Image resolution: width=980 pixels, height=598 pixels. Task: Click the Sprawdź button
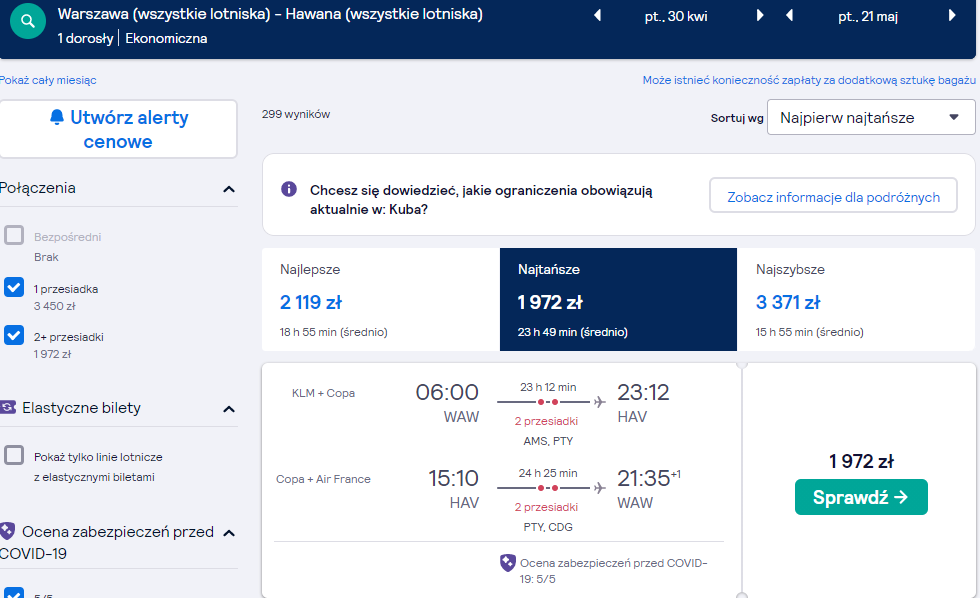point(861,497)
